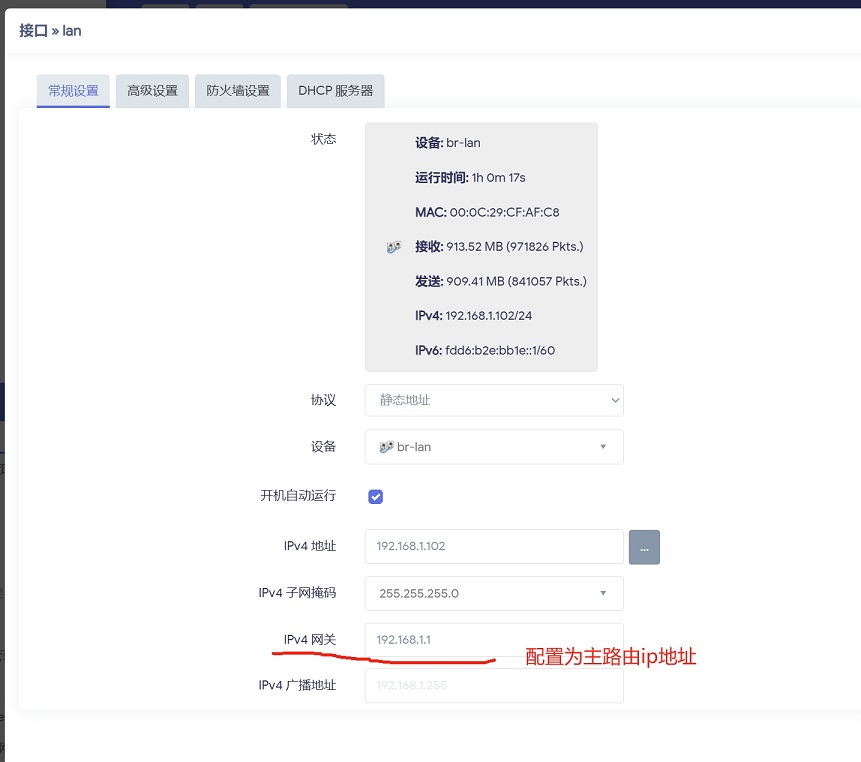Switch to the 常规设置 tab
Image resolution: width=861 pixels, height=762 pixels.
click(x=73, y=91)
